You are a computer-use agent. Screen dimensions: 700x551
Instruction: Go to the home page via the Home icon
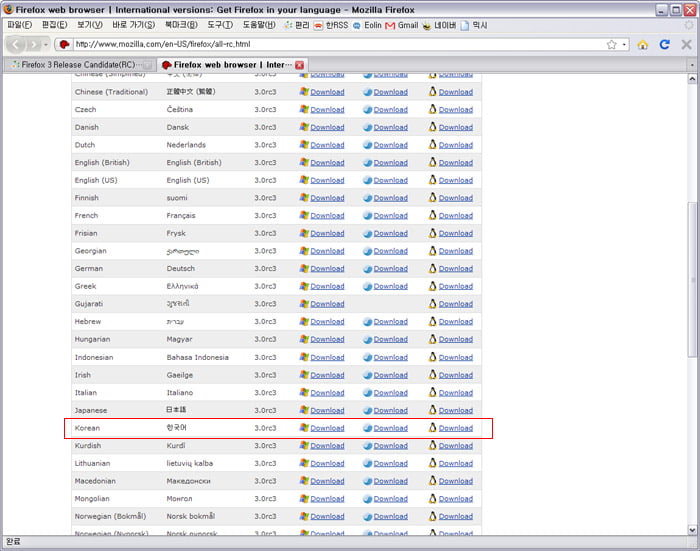click(x=642, y=44)
